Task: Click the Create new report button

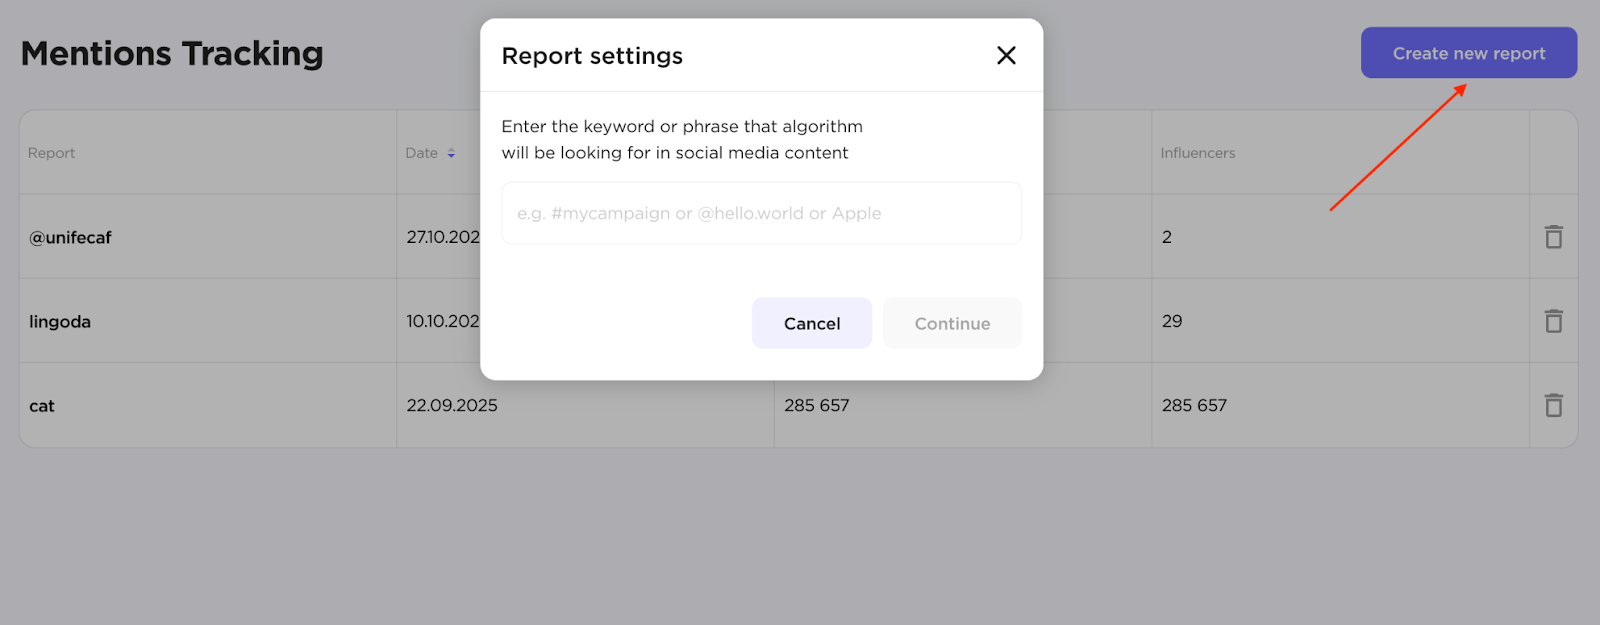Action: [1468, 53]
